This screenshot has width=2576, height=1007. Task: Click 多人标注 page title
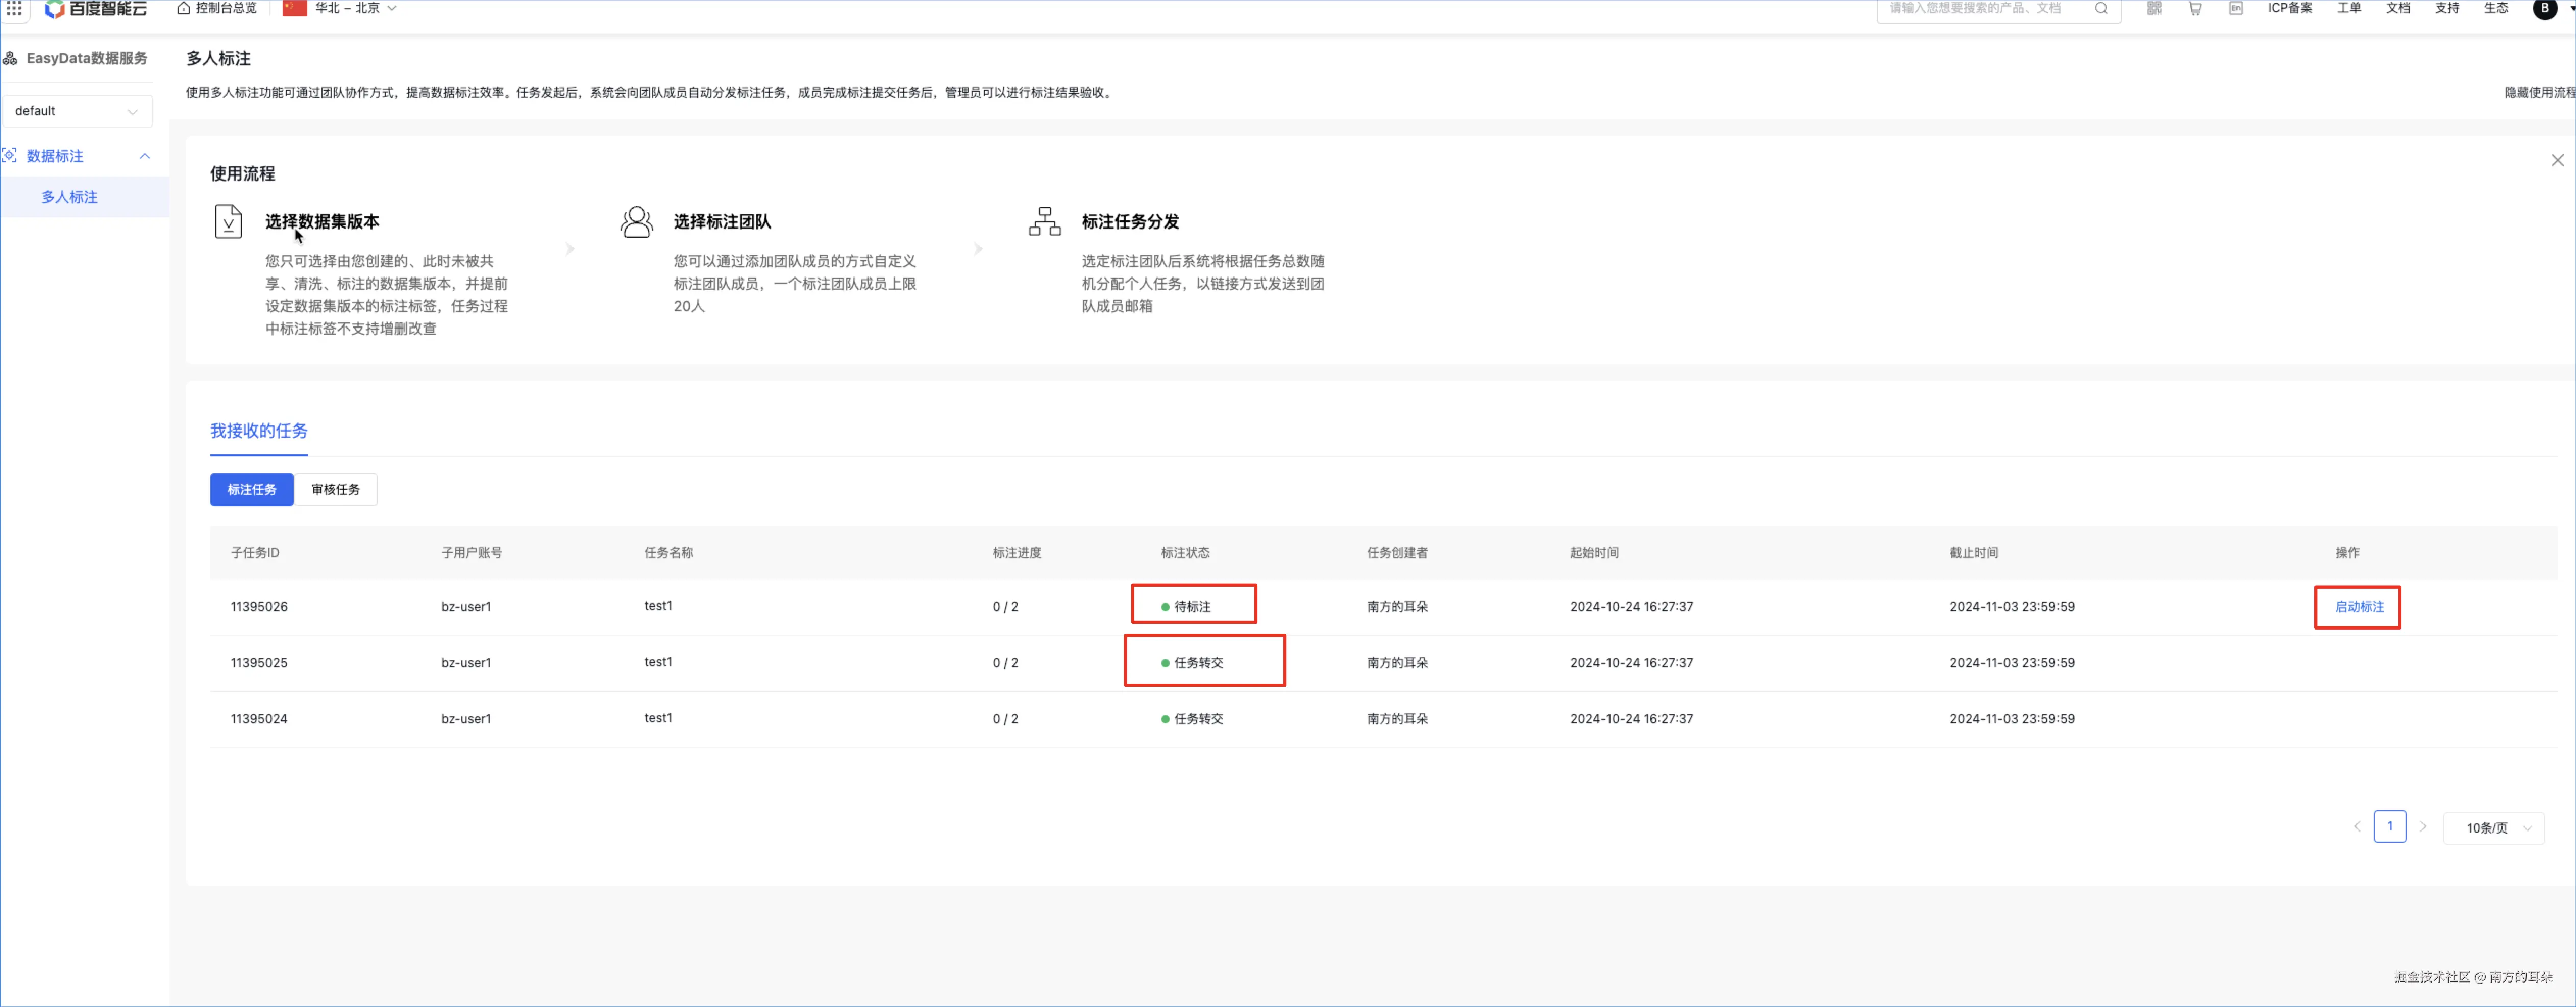pos(218,59)
